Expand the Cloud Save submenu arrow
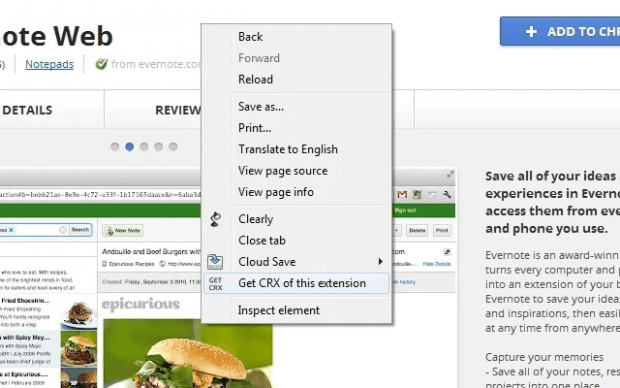The height and width of the screenshot is (388, 620). point(380,261)
